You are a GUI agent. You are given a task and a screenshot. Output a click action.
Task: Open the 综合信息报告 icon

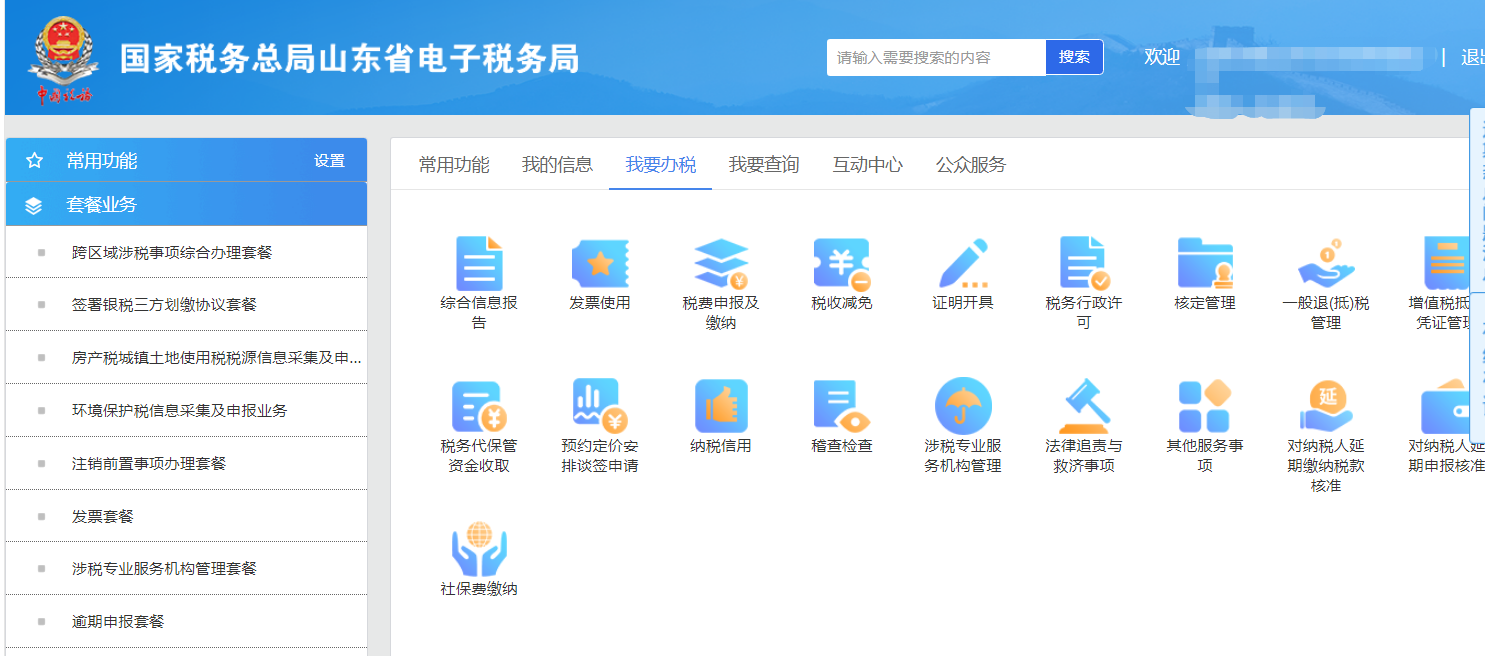[x=478, y=266]
